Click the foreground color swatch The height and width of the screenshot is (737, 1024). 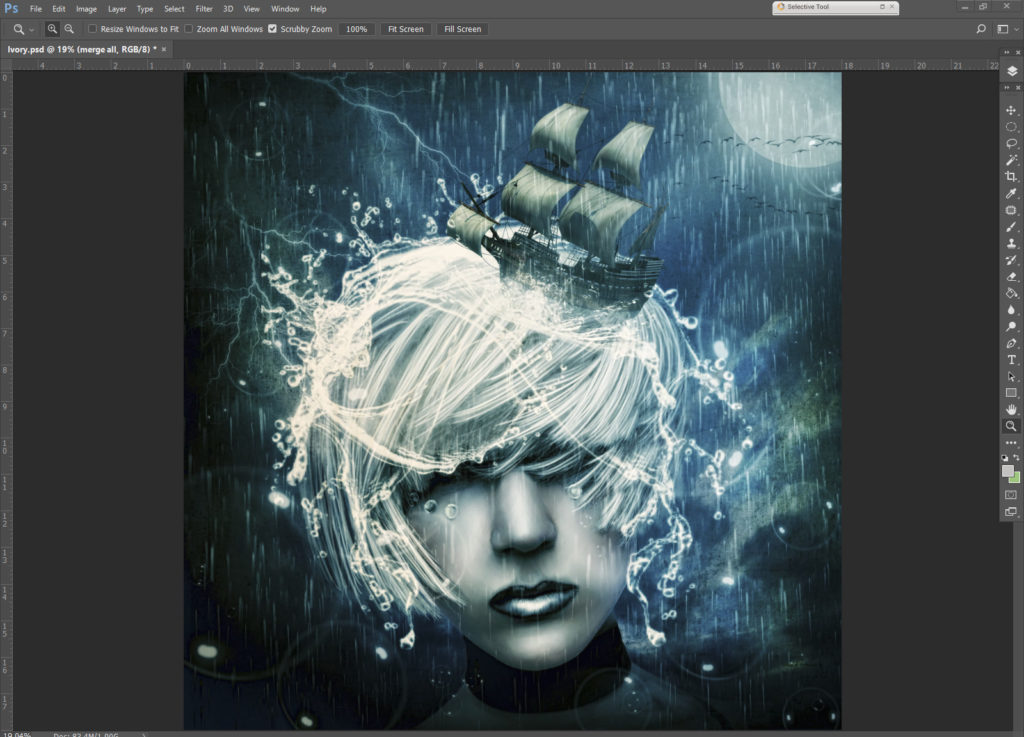(1008, 471)
